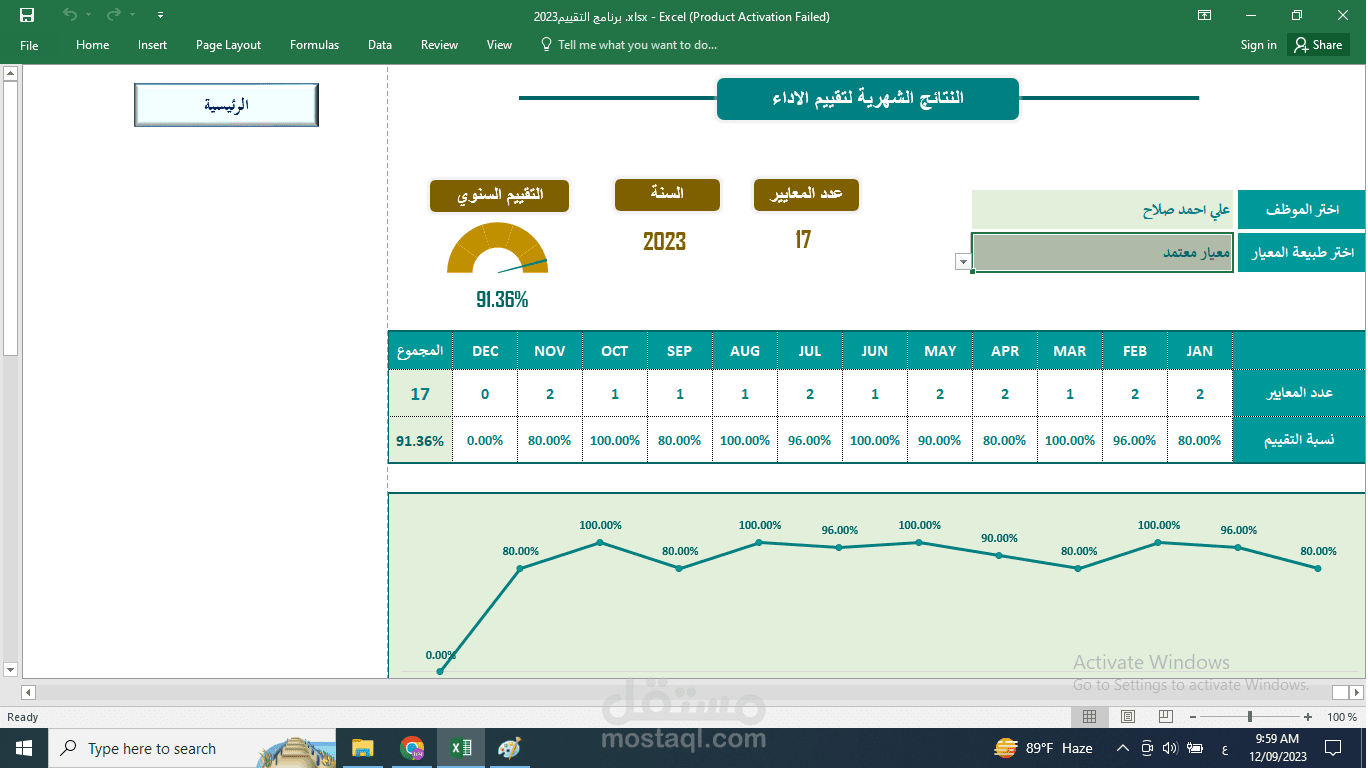Go to the Data tab
This screenshot has width=1368, height=768.
380,45
